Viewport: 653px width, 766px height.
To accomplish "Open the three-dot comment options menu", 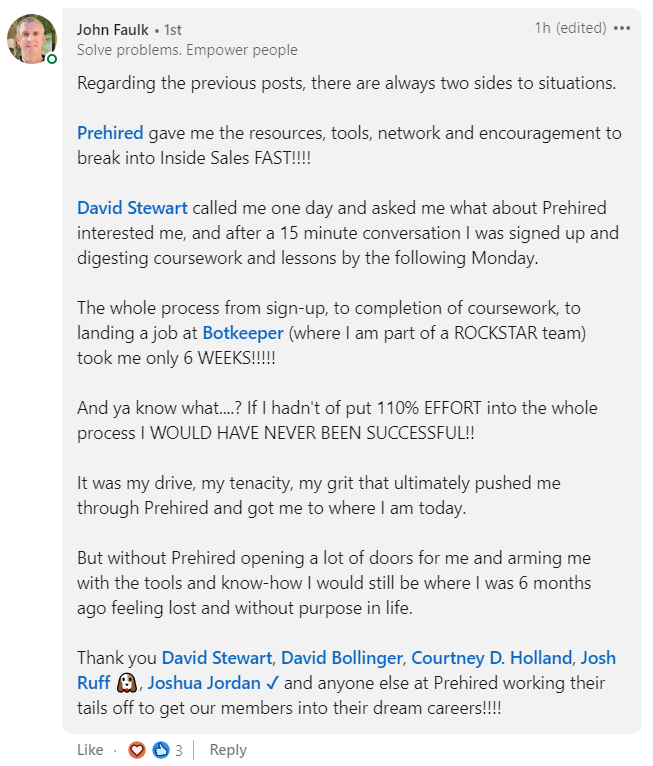I will pyautogui.click(x=622, y=28).
